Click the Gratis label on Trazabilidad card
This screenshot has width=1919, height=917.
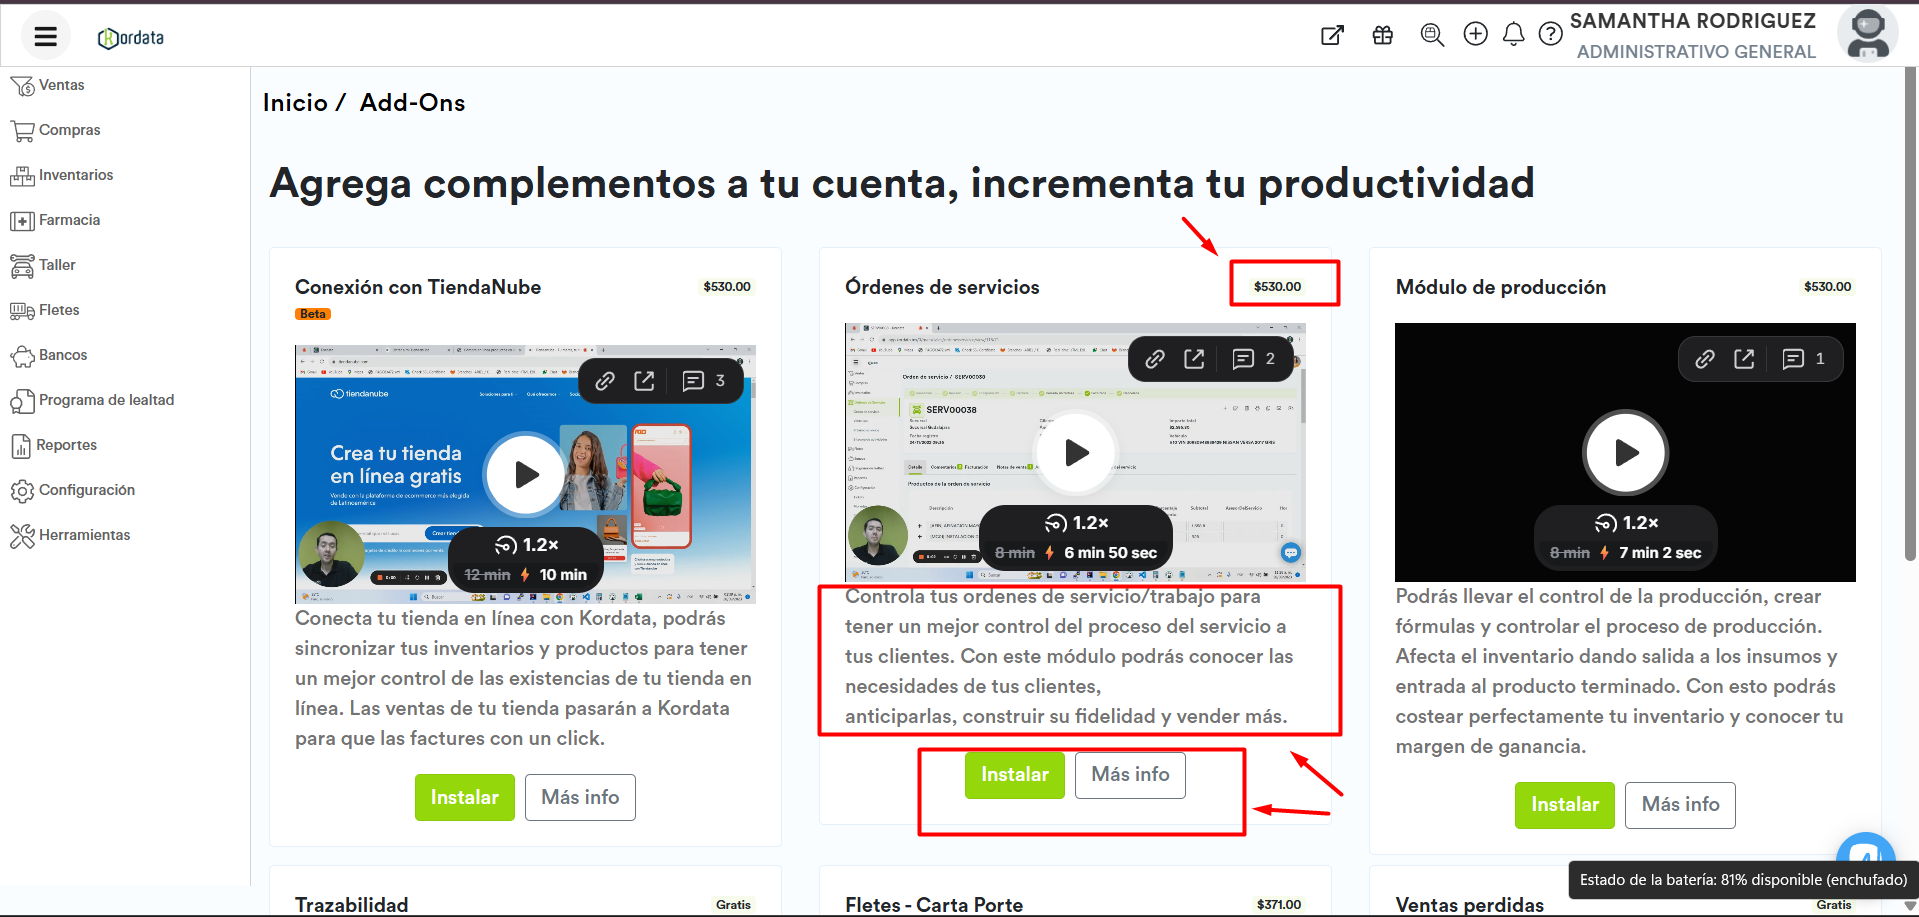pyautogui.click(x=733, y=905)
